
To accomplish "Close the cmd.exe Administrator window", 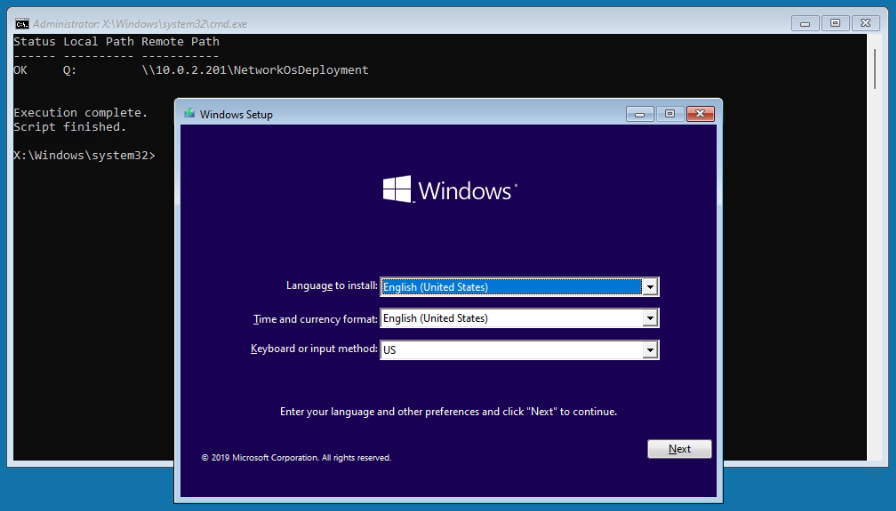I will (866, 23).
